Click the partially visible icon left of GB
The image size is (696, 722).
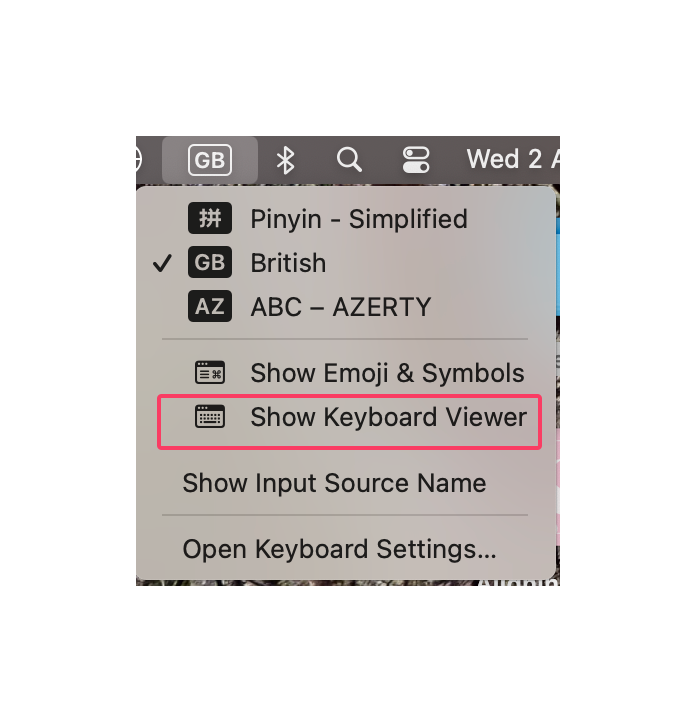click(x=139, y=160)
